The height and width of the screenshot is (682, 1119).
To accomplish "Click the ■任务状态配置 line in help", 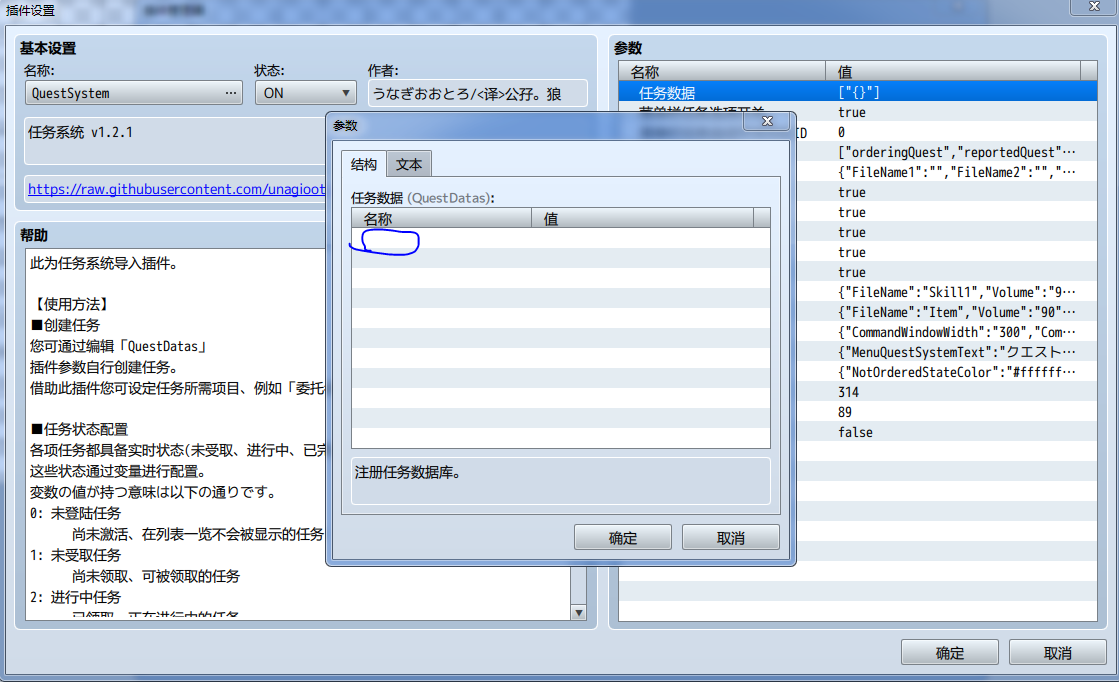I will pos(79,429).
